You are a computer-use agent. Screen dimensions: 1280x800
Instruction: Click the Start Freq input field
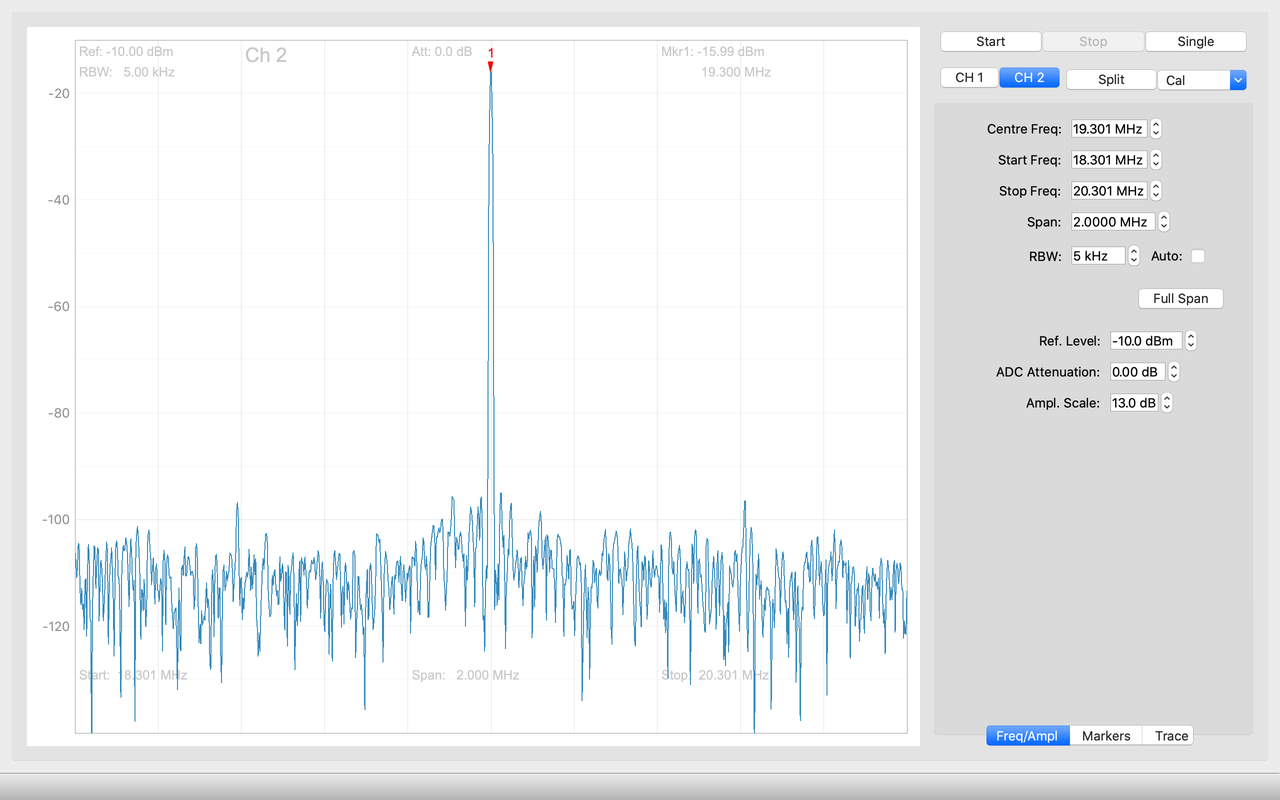[1108, 160]
